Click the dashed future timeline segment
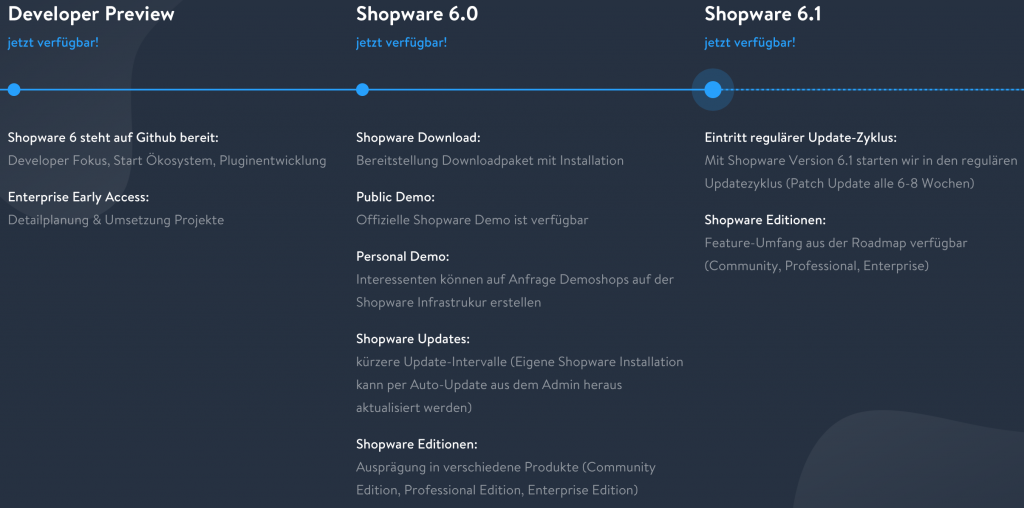 [x=879, y=89]
